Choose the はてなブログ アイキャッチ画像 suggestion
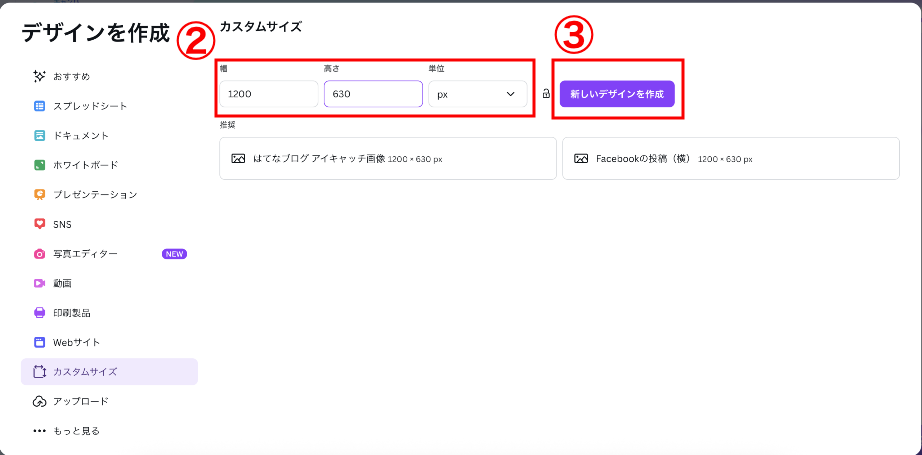Viewport: 922px width, 455px height. pyautogui.click(x=387, y=159)
